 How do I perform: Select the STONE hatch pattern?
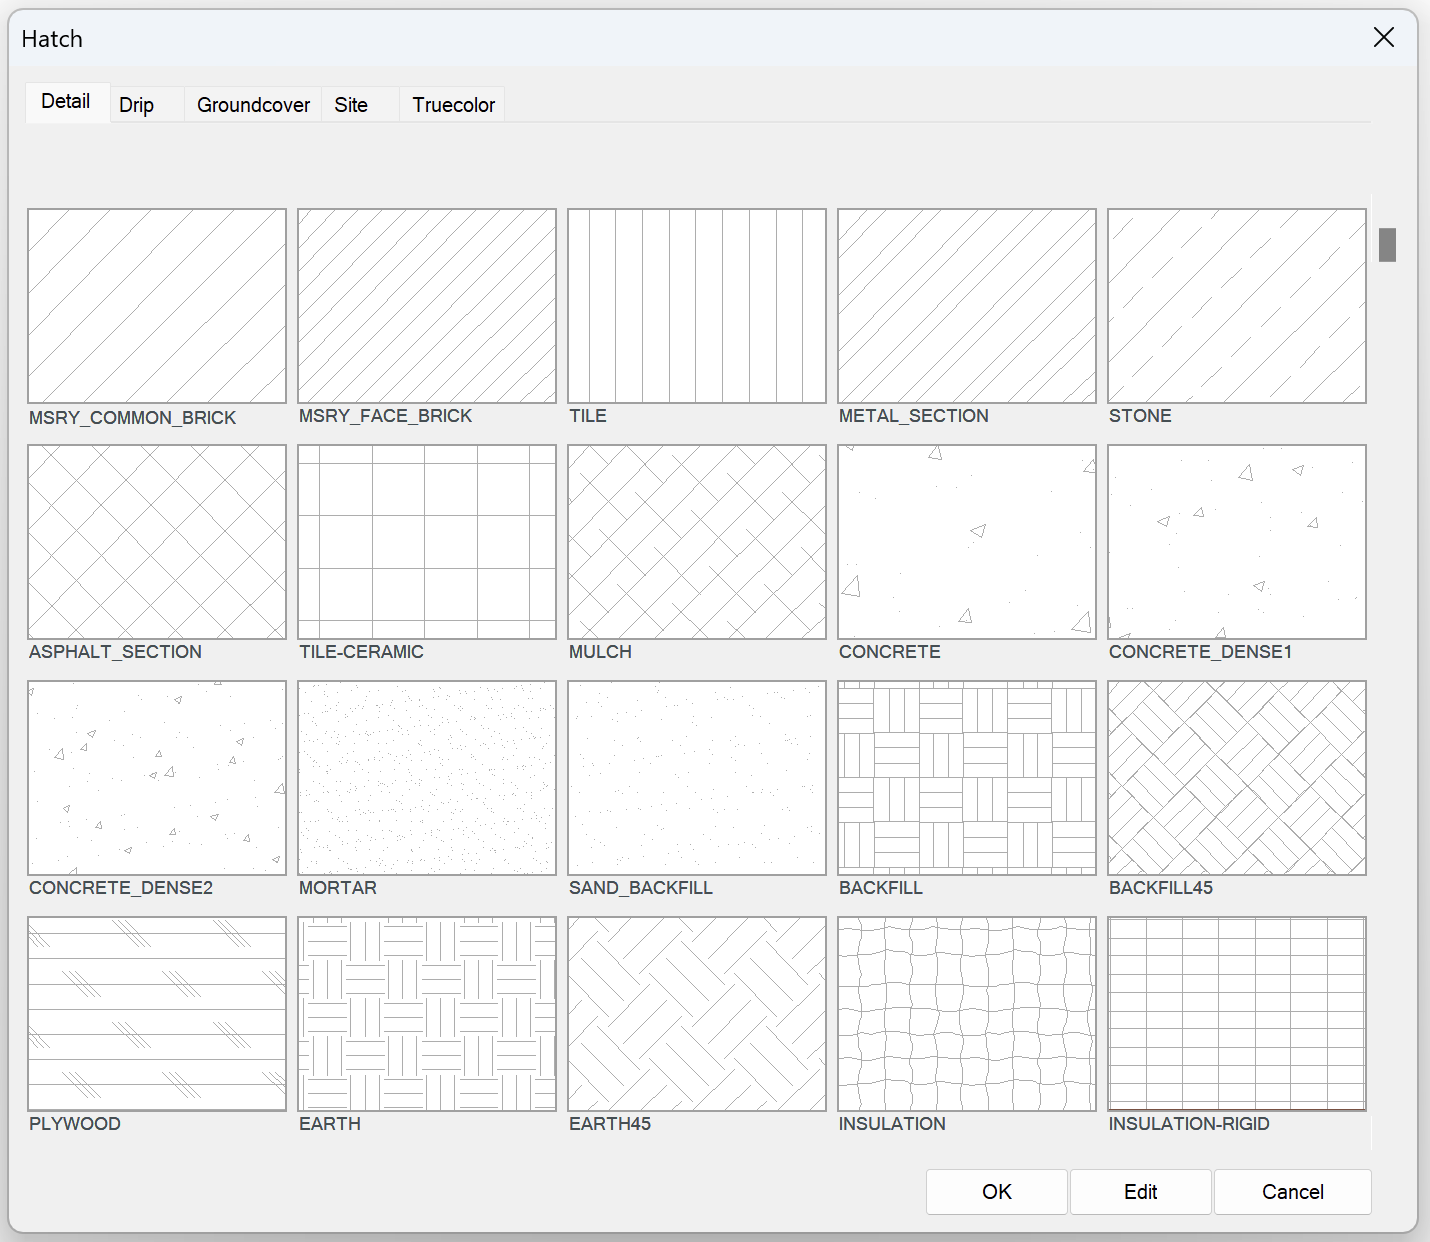click(1237, 306)
